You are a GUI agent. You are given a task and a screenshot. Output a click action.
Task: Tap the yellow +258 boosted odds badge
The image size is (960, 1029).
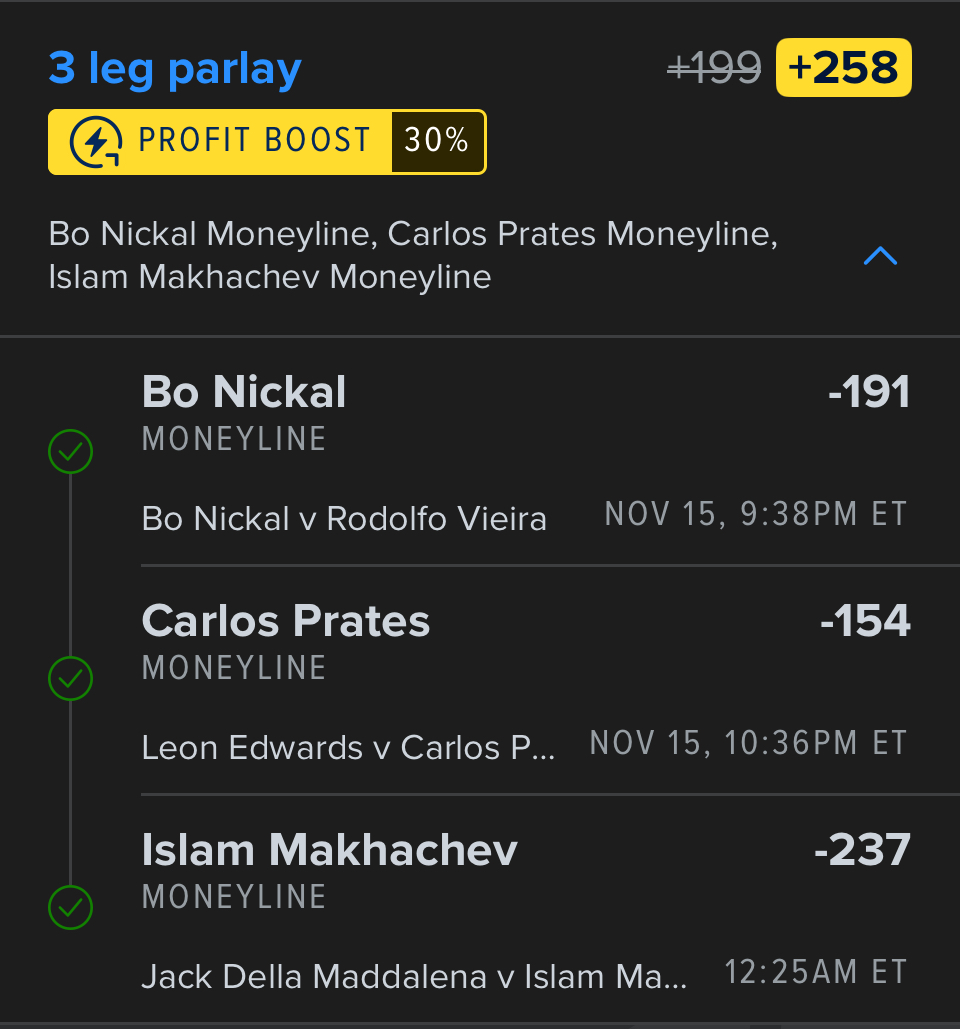click(843, 68)
